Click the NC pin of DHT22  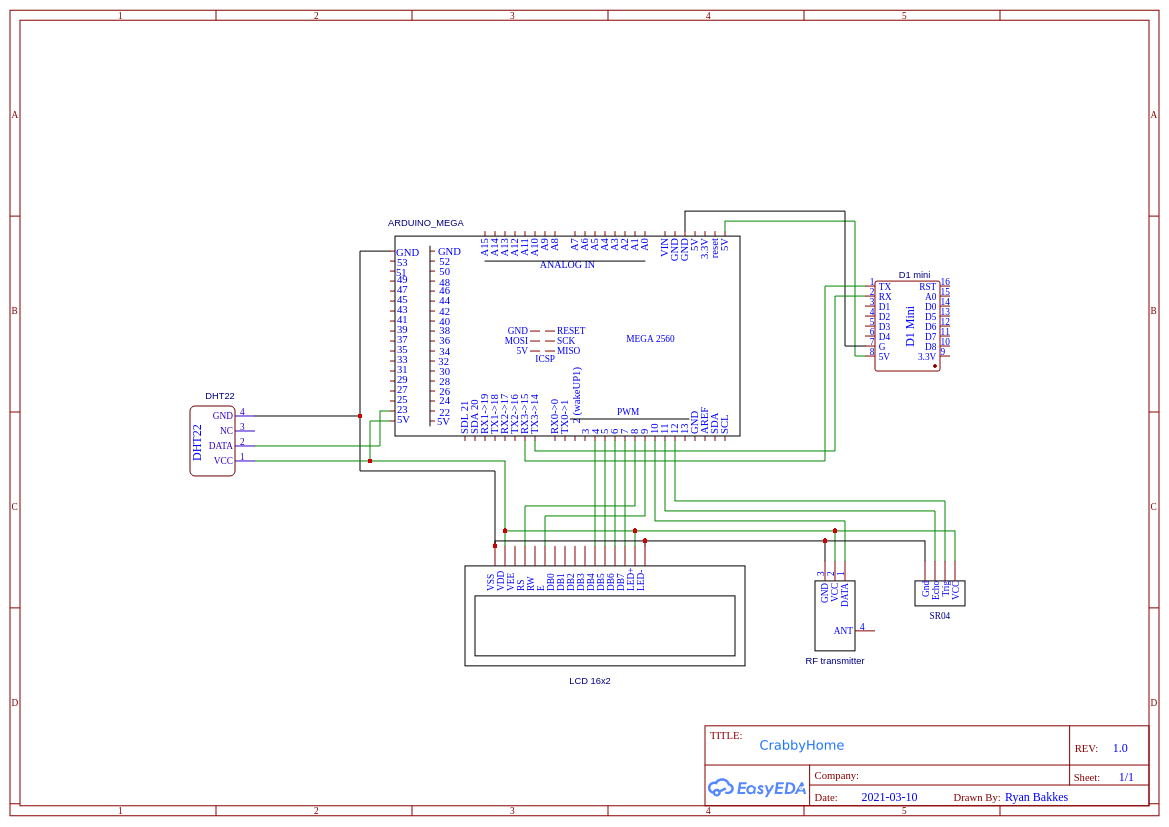pos(227,430)
